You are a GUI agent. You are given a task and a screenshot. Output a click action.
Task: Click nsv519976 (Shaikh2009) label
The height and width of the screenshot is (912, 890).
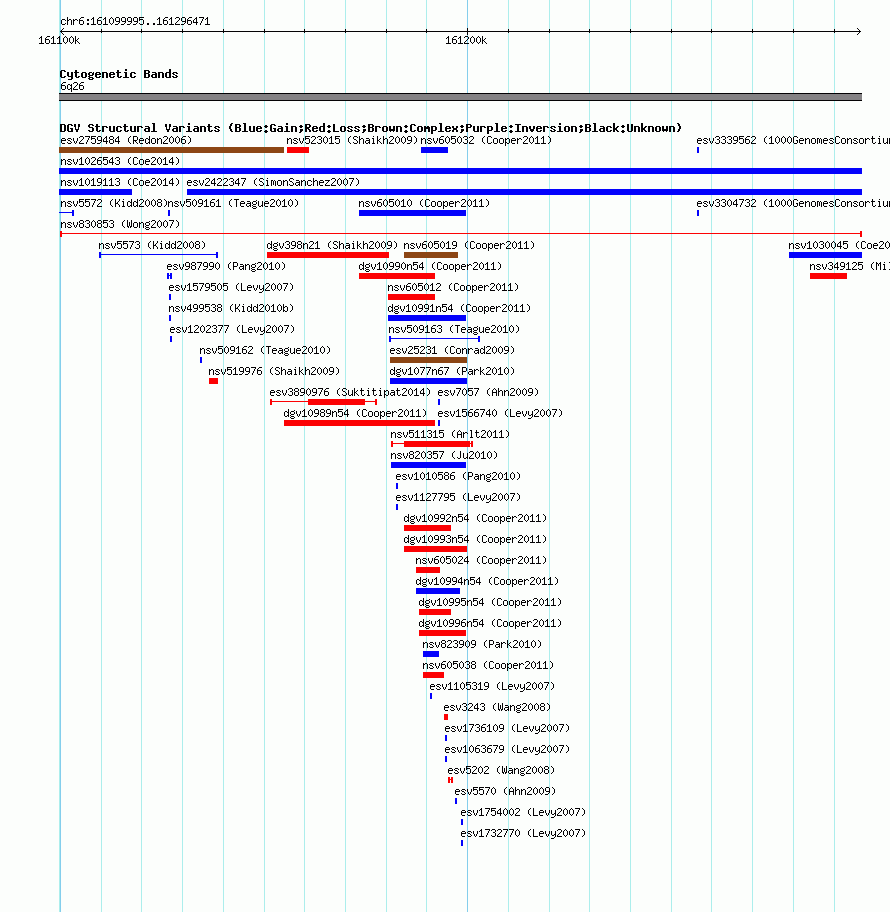tap(274, 370)
